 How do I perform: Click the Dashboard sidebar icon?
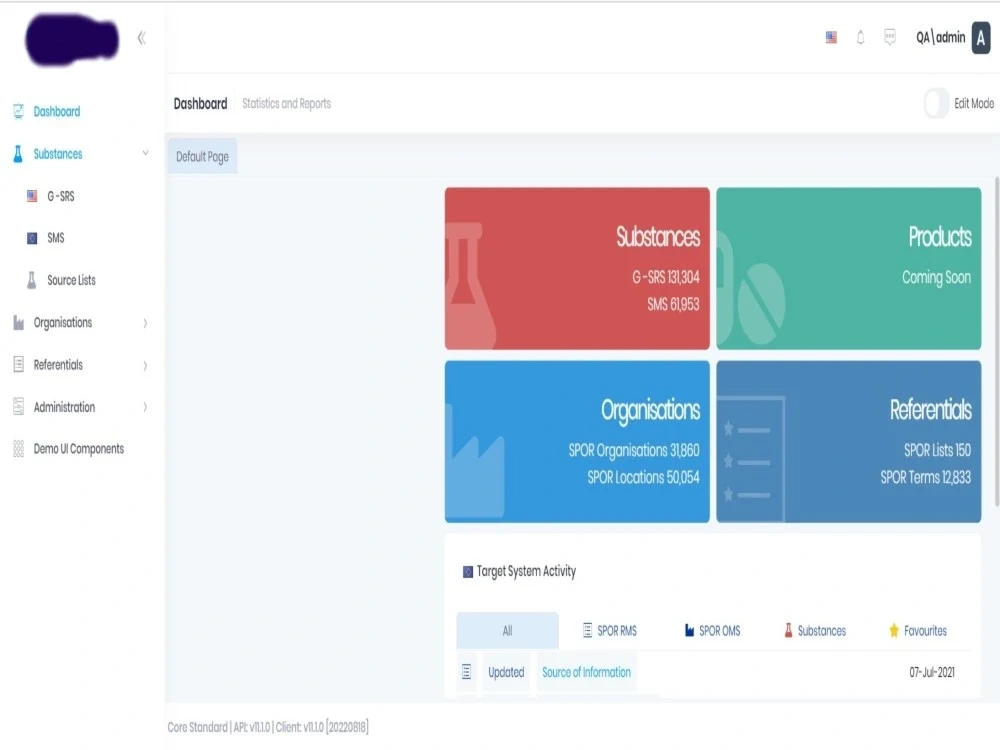coord(17,111)
